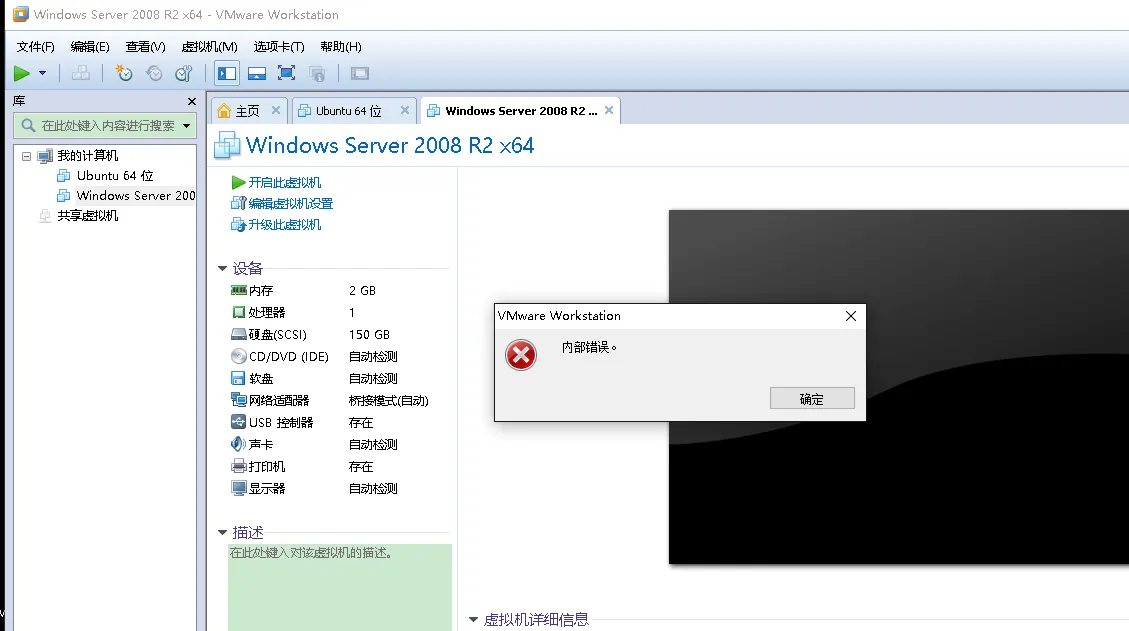Click the 开启此虚拟机 link
The width and height of the screenshot is (1129, 631).
coord(284,183)
